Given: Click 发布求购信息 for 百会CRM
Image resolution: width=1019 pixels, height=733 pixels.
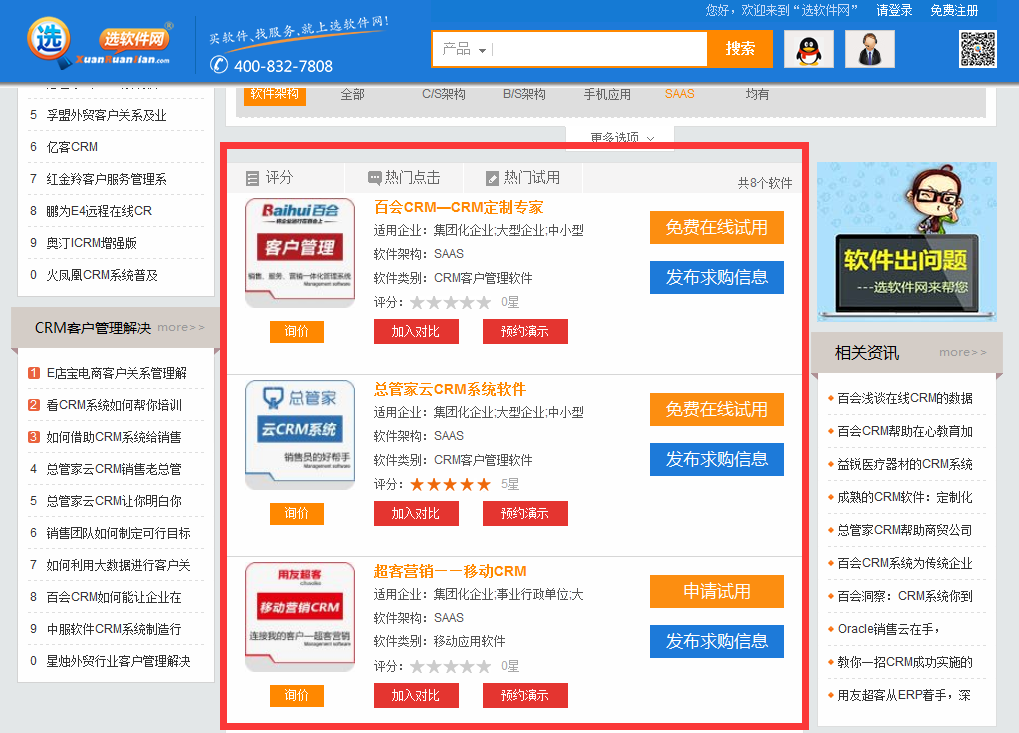Looking at the screenshot, I should [717, 277].
